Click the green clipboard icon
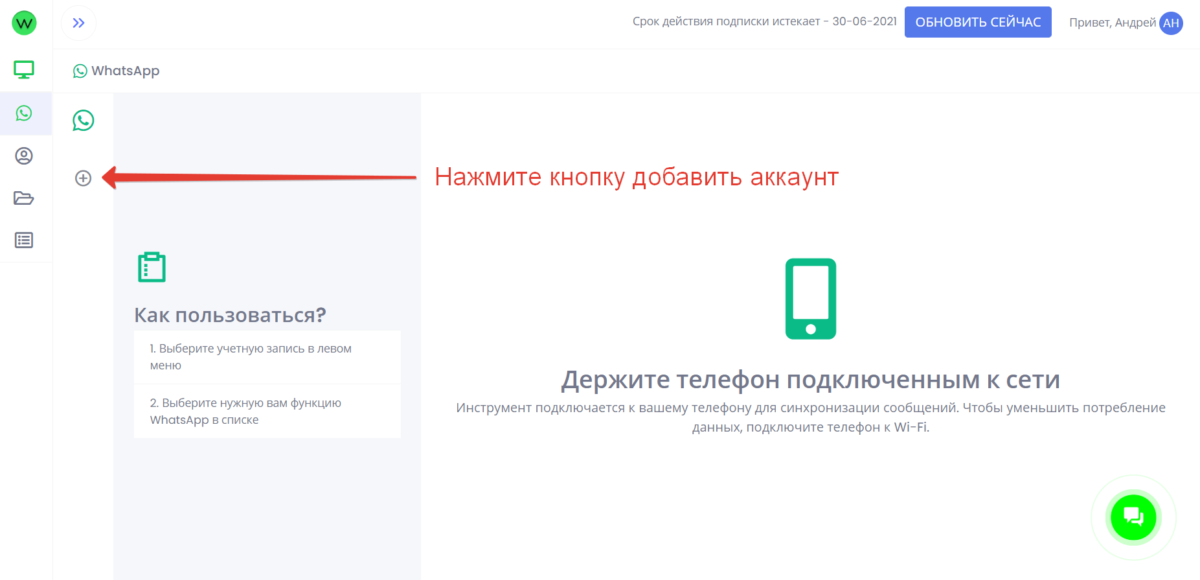This screenshot has height=580, width=1200. pos(151,267)
